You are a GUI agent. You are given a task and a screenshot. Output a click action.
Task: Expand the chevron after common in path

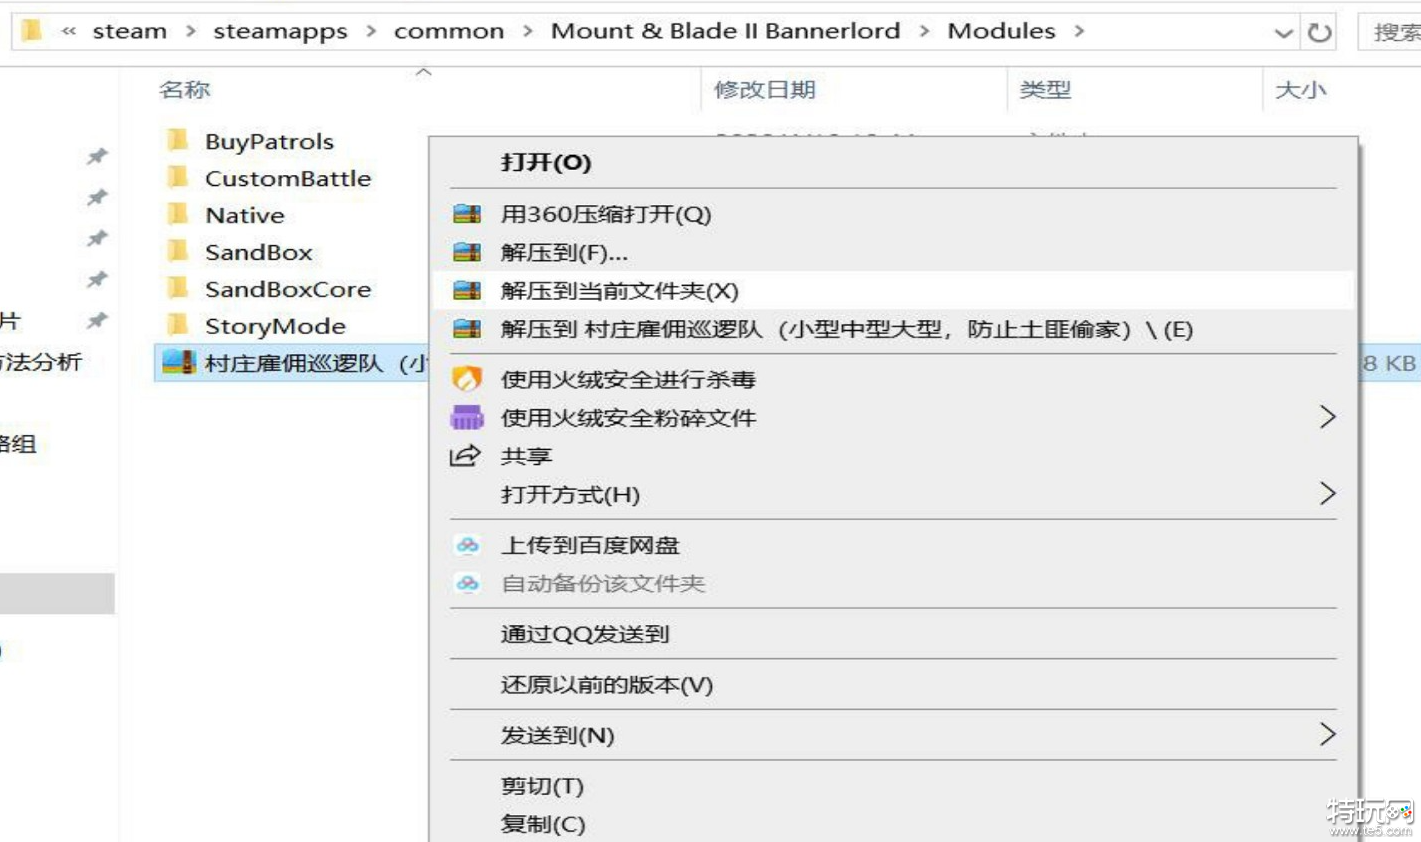tap(527, 32)
